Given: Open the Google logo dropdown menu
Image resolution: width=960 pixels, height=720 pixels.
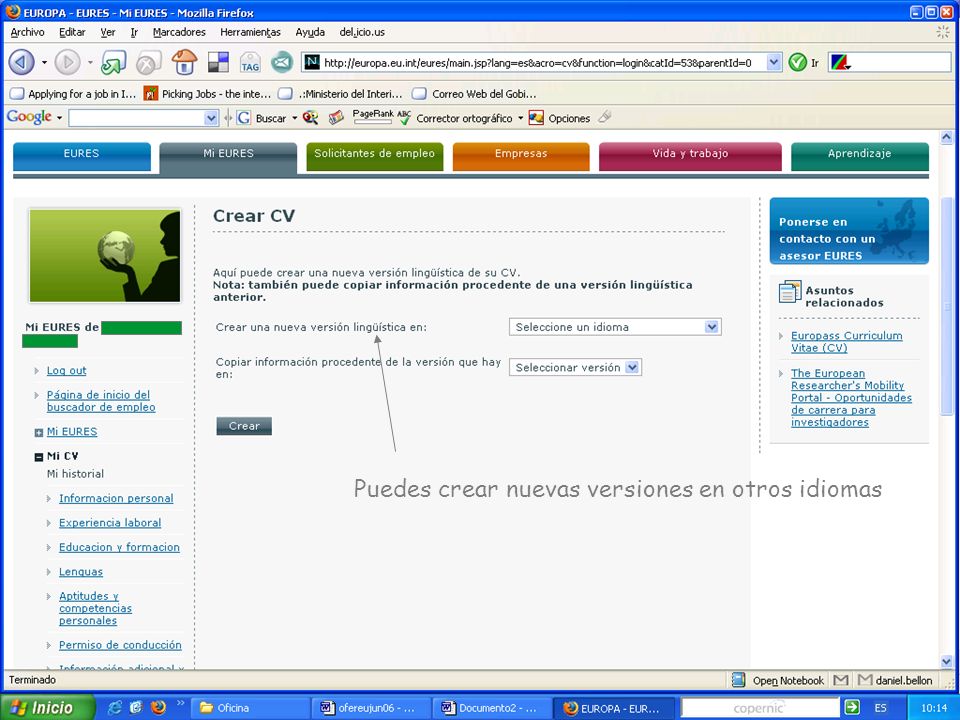Looking at the screenshot, I should (59, 118).
